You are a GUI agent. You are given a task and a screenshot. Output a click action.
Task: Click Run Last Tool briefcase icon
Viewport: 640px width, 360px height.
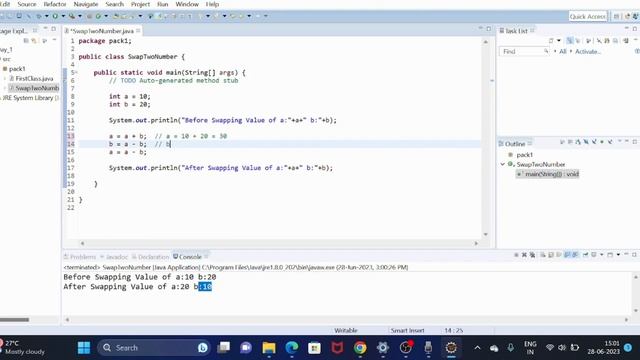coord(71,16)
